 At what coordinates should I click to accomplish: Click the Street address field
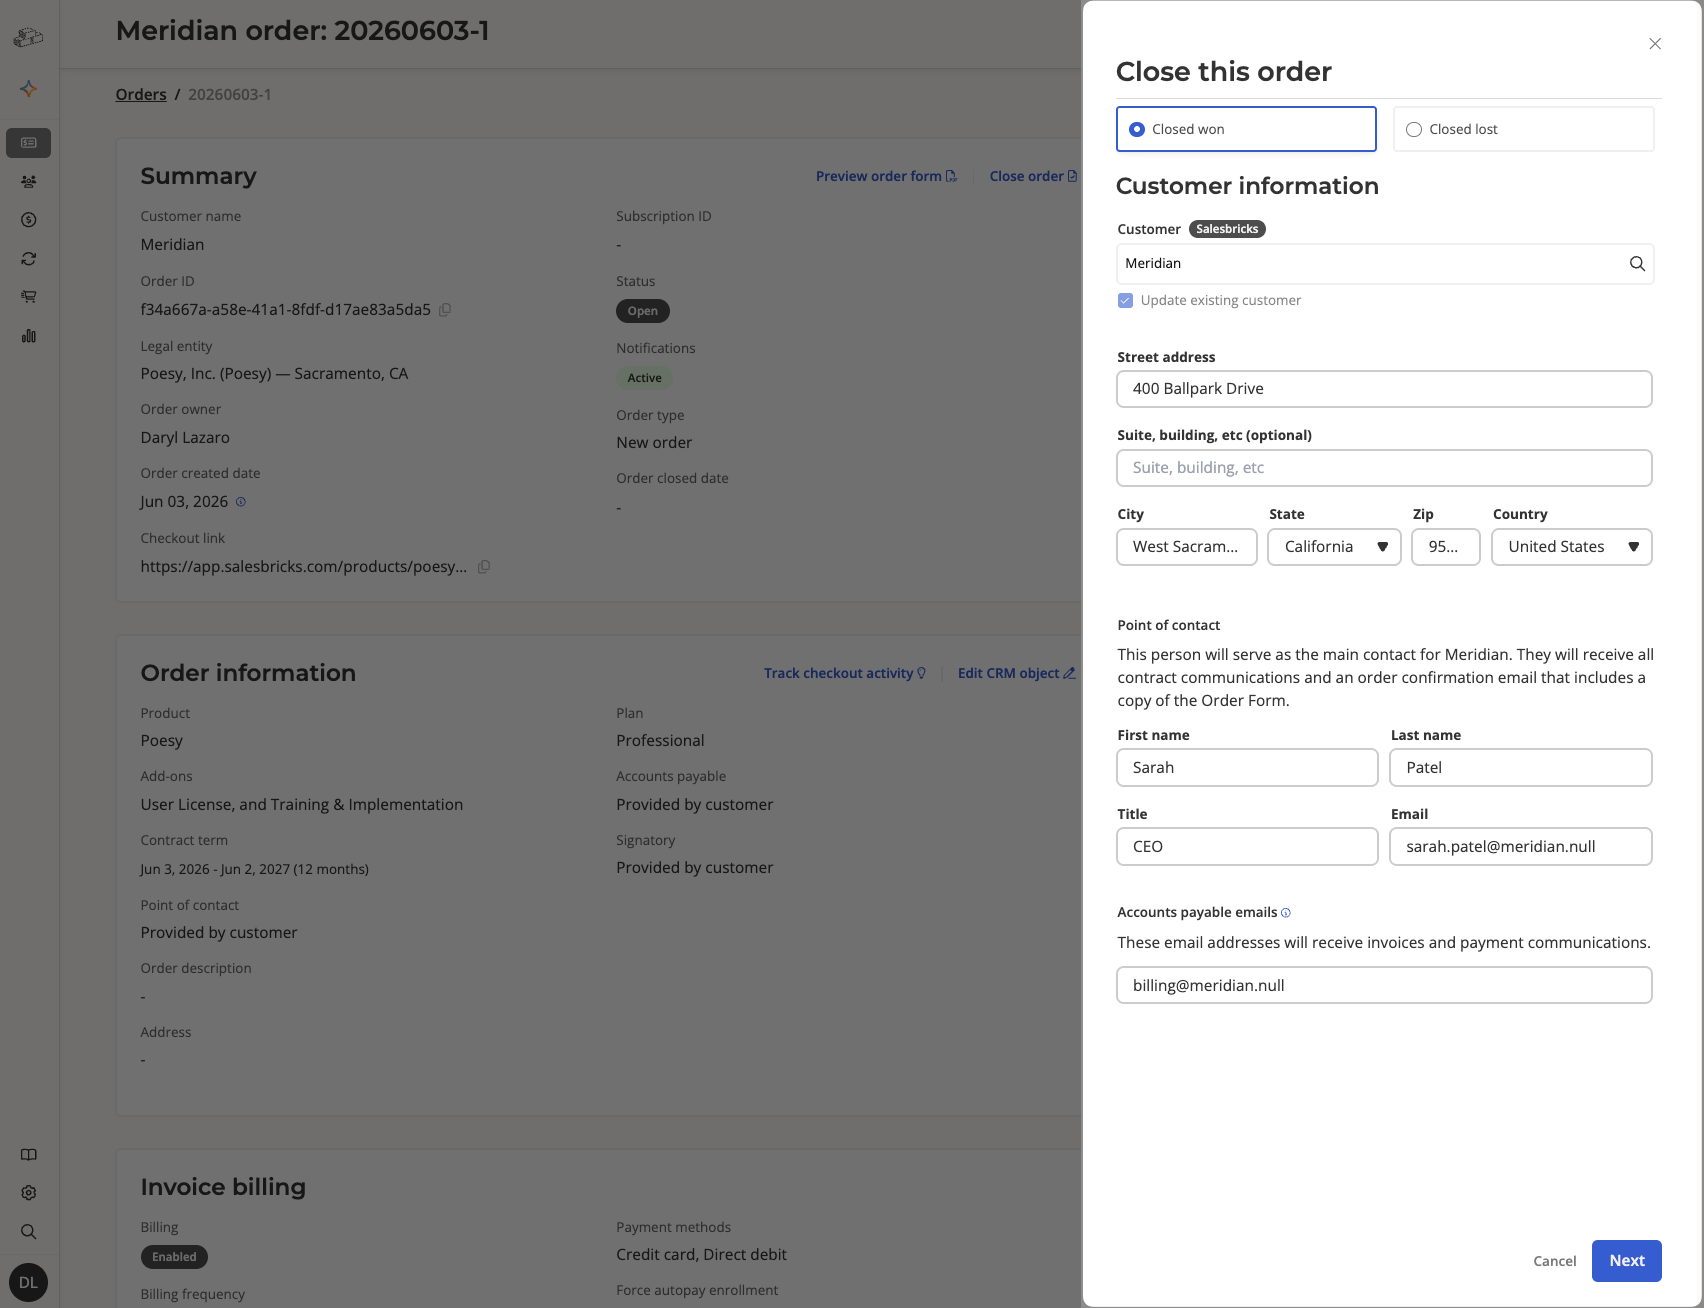(1384, 389)
